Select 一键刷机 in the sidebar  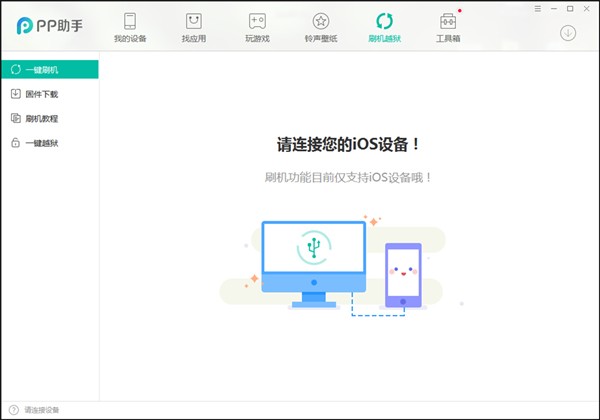point(50,69)
